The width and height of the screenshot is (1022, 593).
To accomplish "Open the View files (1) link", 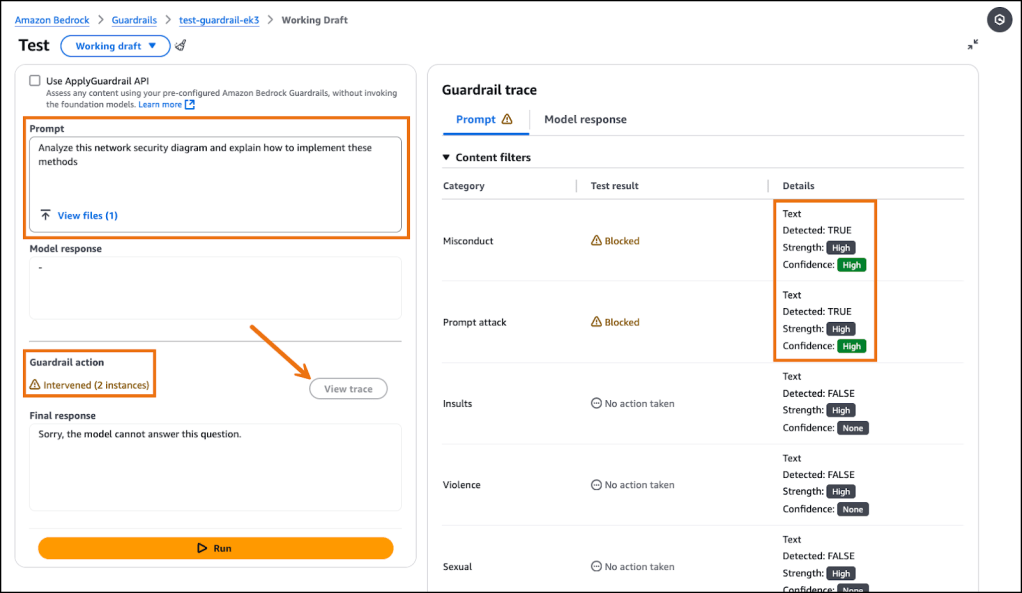I will (87, 215).
